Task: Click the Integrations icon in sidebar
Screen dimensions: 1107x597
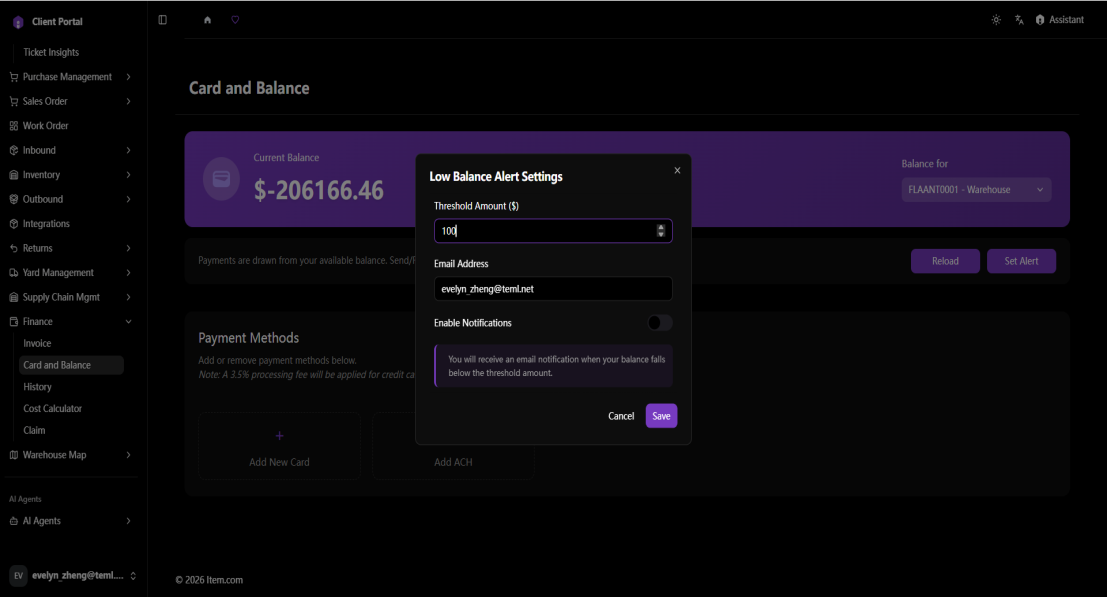Action: [13, 224]
